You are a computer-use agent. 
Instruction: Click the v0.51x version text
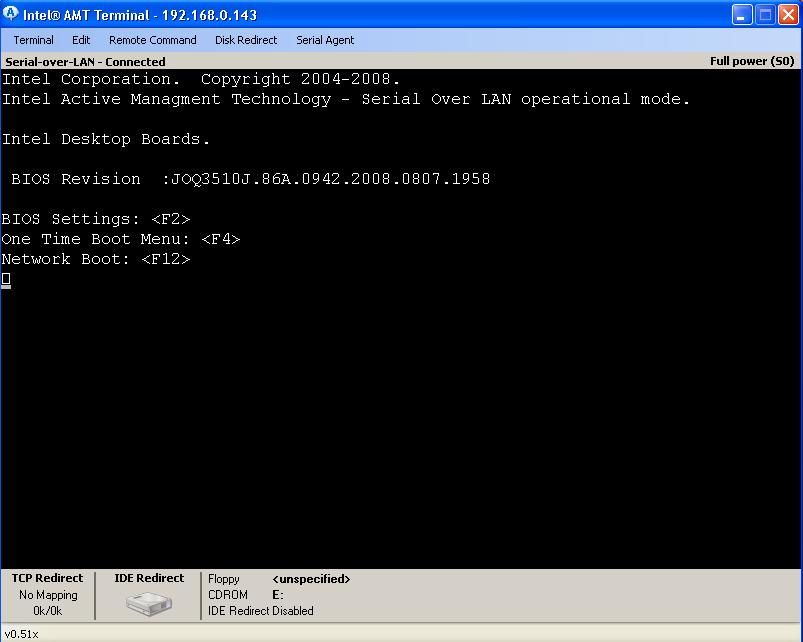(x=22, y=634)
